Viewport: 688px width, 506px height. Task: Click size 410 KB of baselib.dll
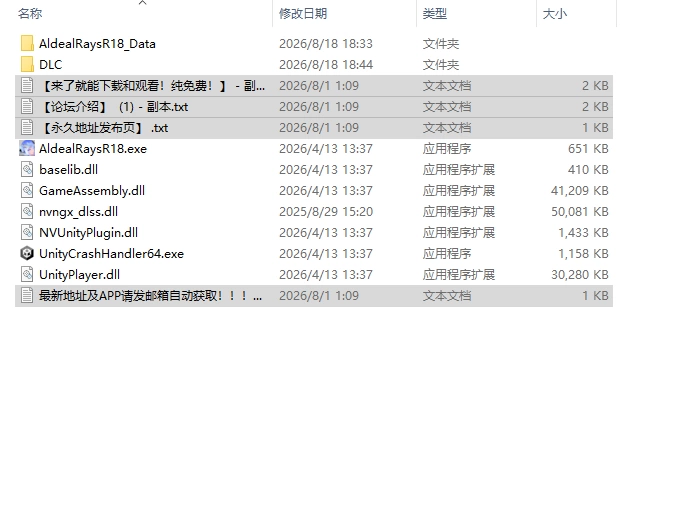pos(588,170)
